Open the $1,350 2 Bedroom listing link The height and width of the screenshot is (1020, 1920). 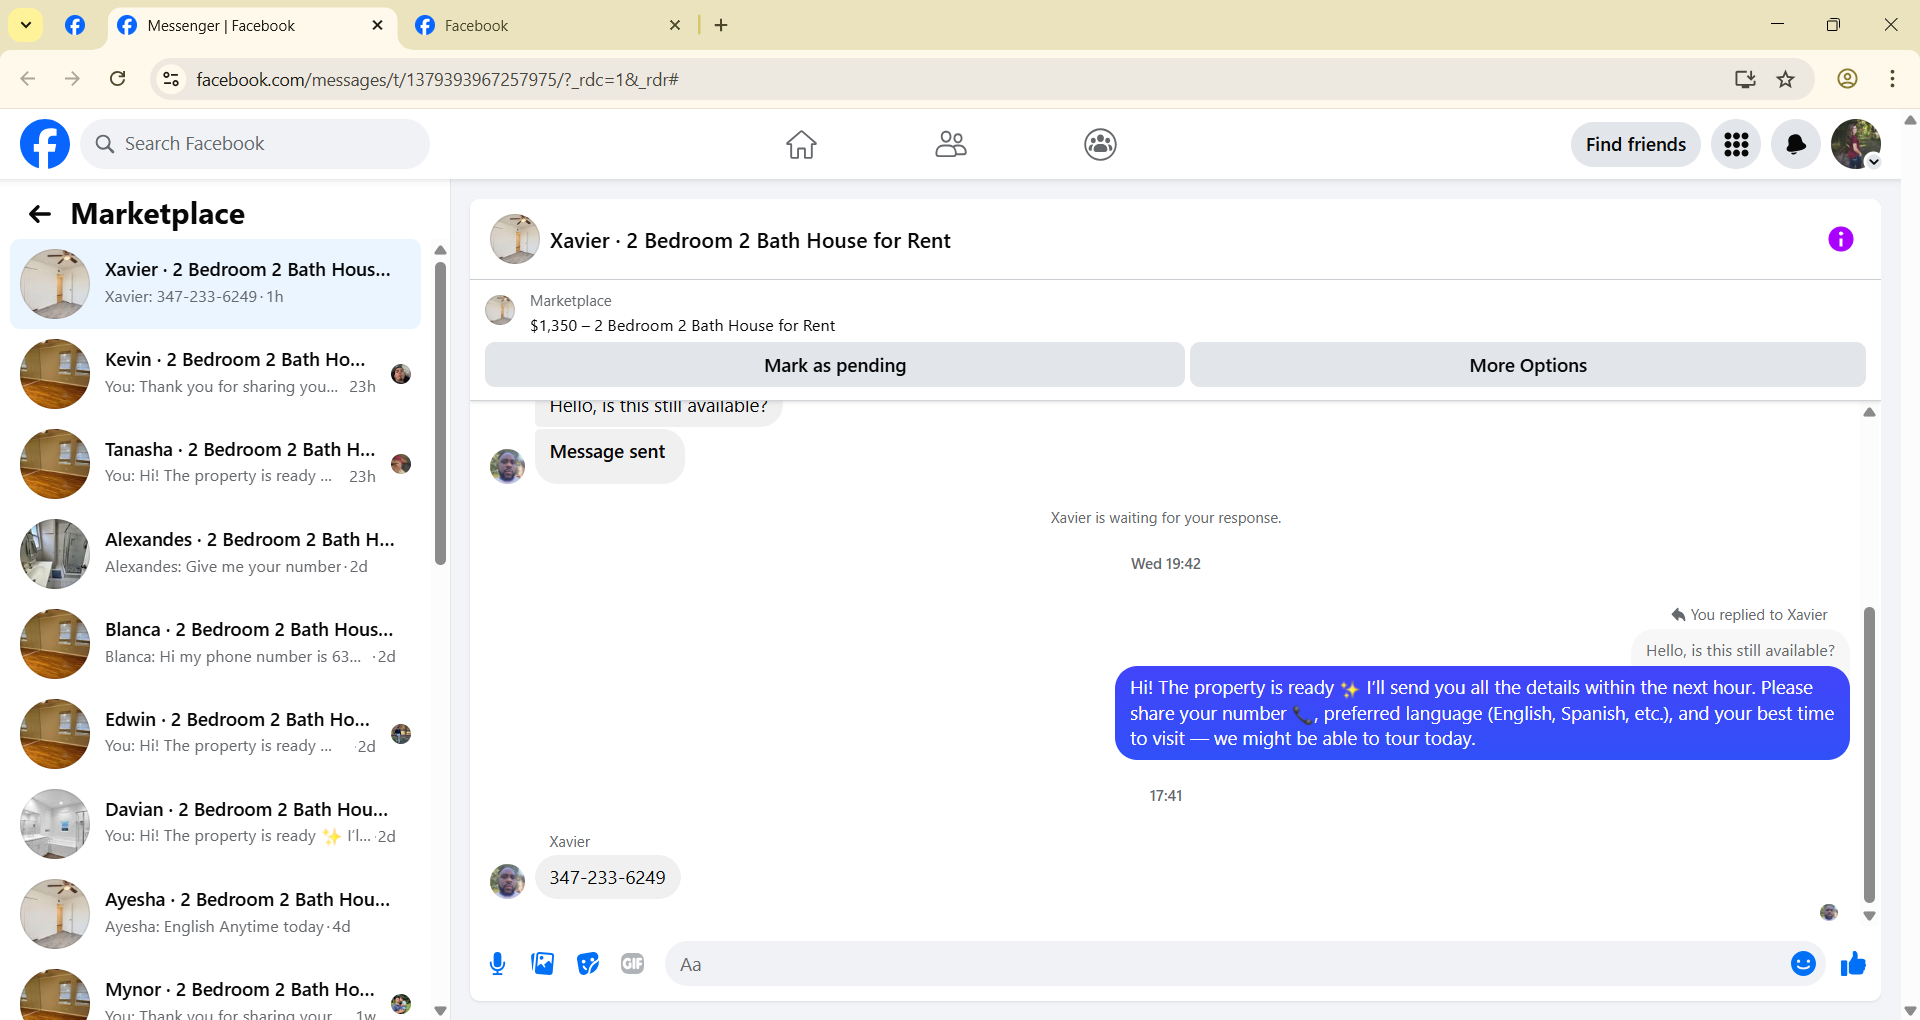[x=682, y=325]
